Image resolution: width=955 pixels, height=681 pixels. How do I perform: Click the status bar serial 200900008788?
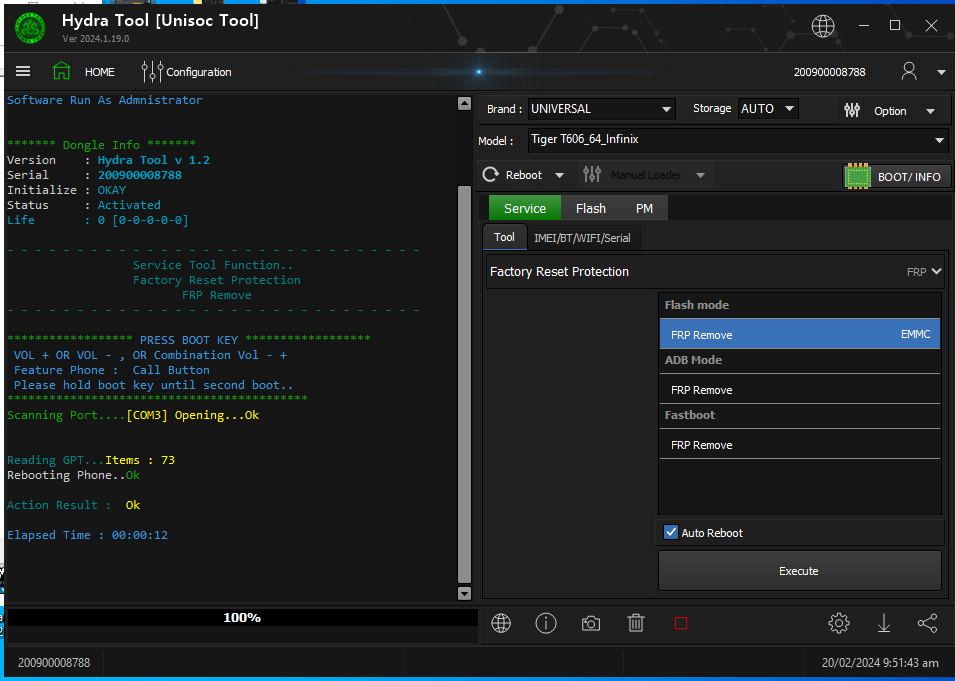(54, 662)
